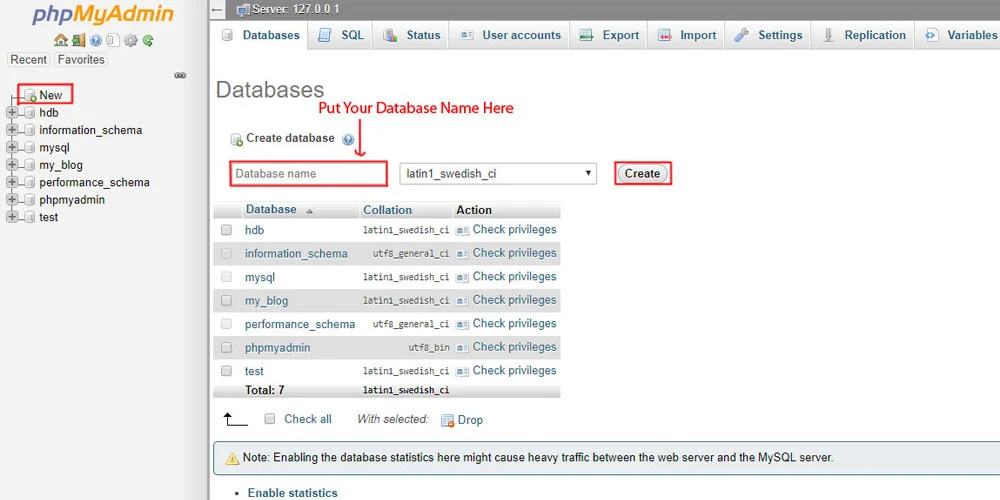
Task: Click the Check privileges icon in the information_schema row
Action: point(462,254)
